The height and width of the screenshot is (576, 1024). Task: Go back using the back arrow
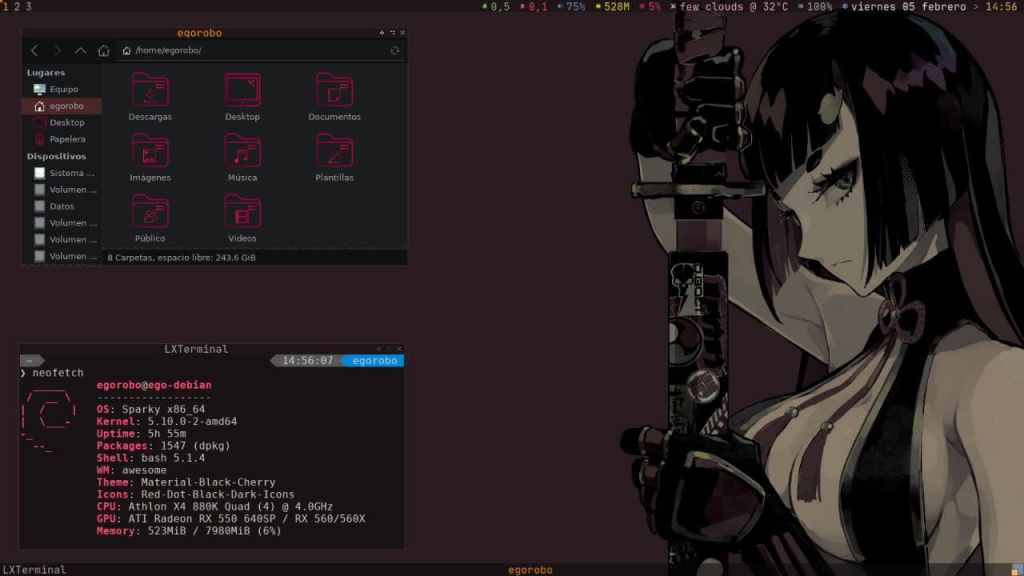pyautogui.click(x=35, y=51)
